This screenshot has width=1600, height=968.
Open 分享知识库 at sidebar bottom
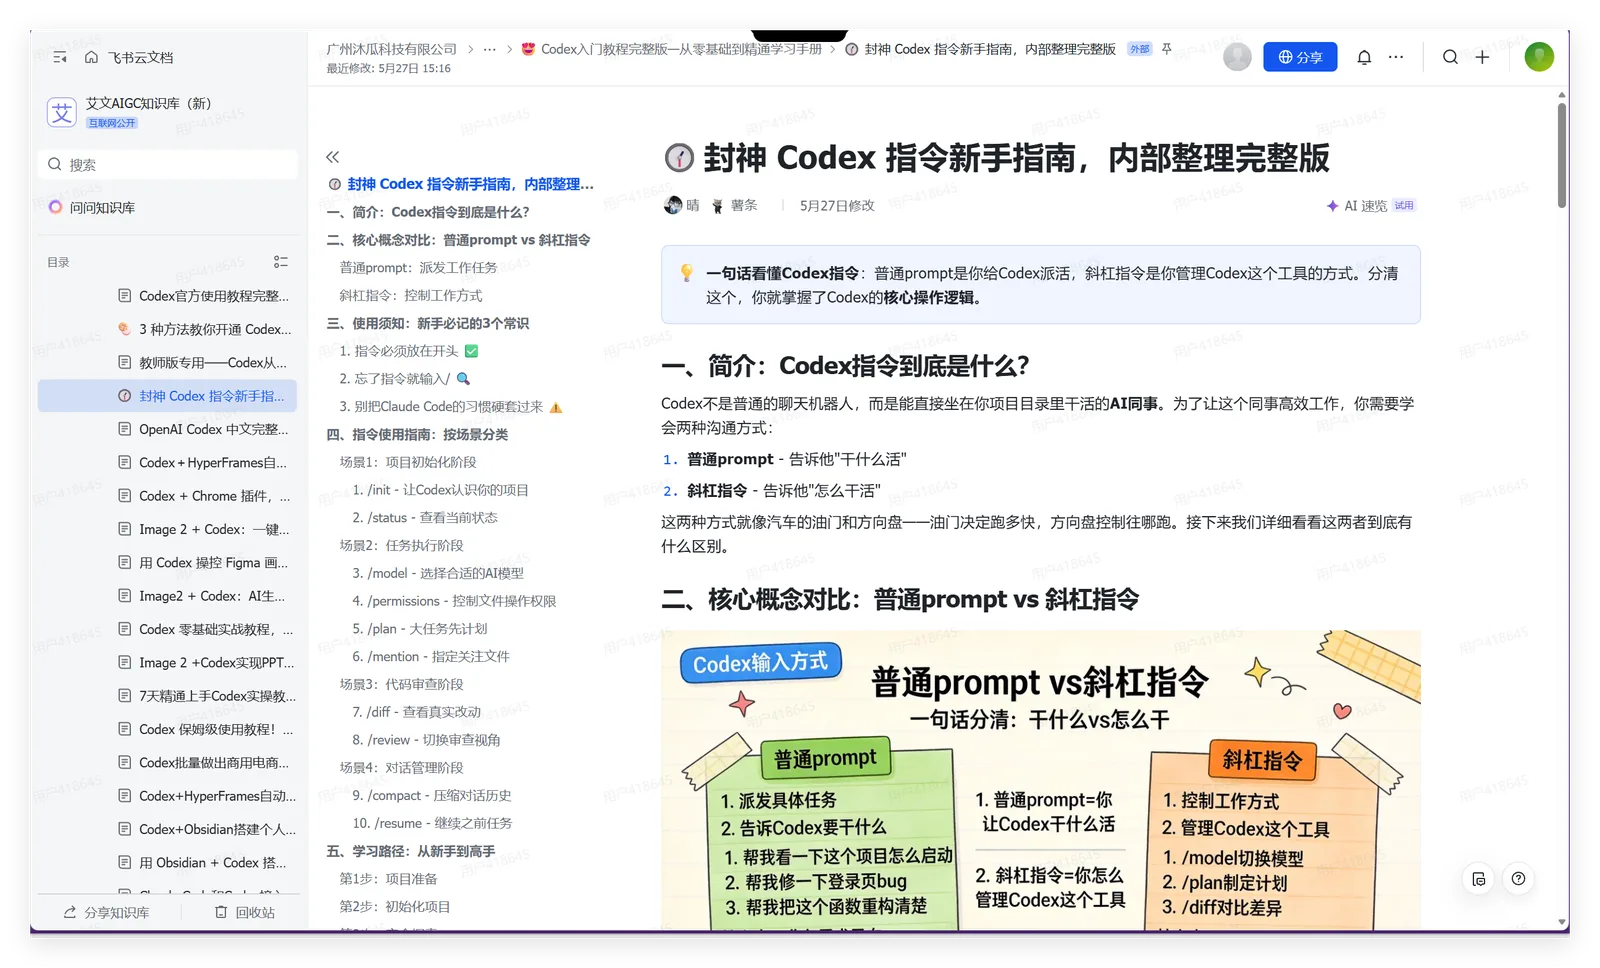pyautogui.click(x=107, y=912)
